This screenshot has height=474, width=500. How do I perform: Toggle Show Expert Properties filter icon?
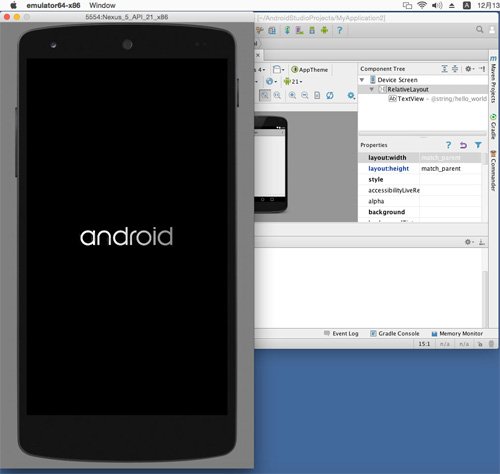coord(478,145)
